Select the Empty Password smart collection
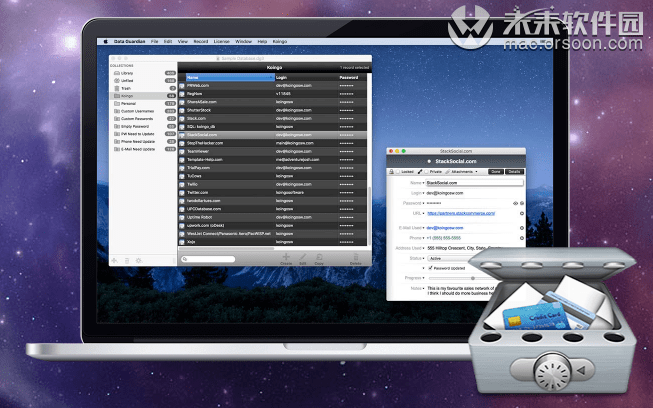Image resolution: width=653 pixels, height=408 pixels. coord(143,126)
